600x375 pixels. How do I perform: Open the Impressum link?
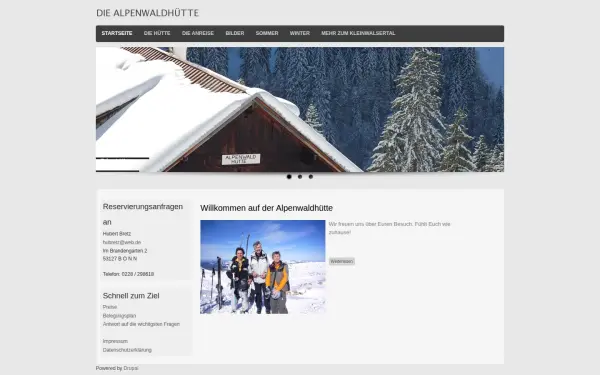115,341
